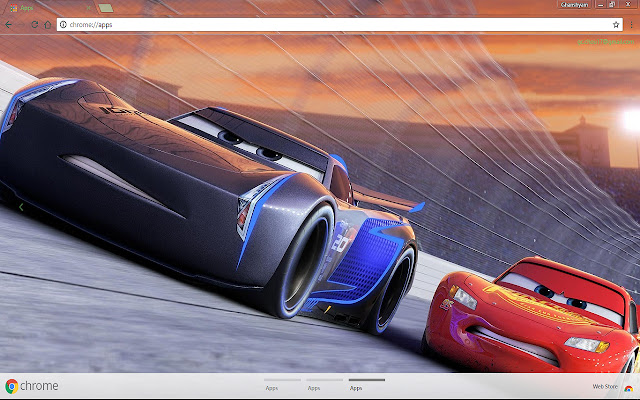Restore down the Chrome window
Viewport: 640px width, 400px height.
tap(613, 4)
